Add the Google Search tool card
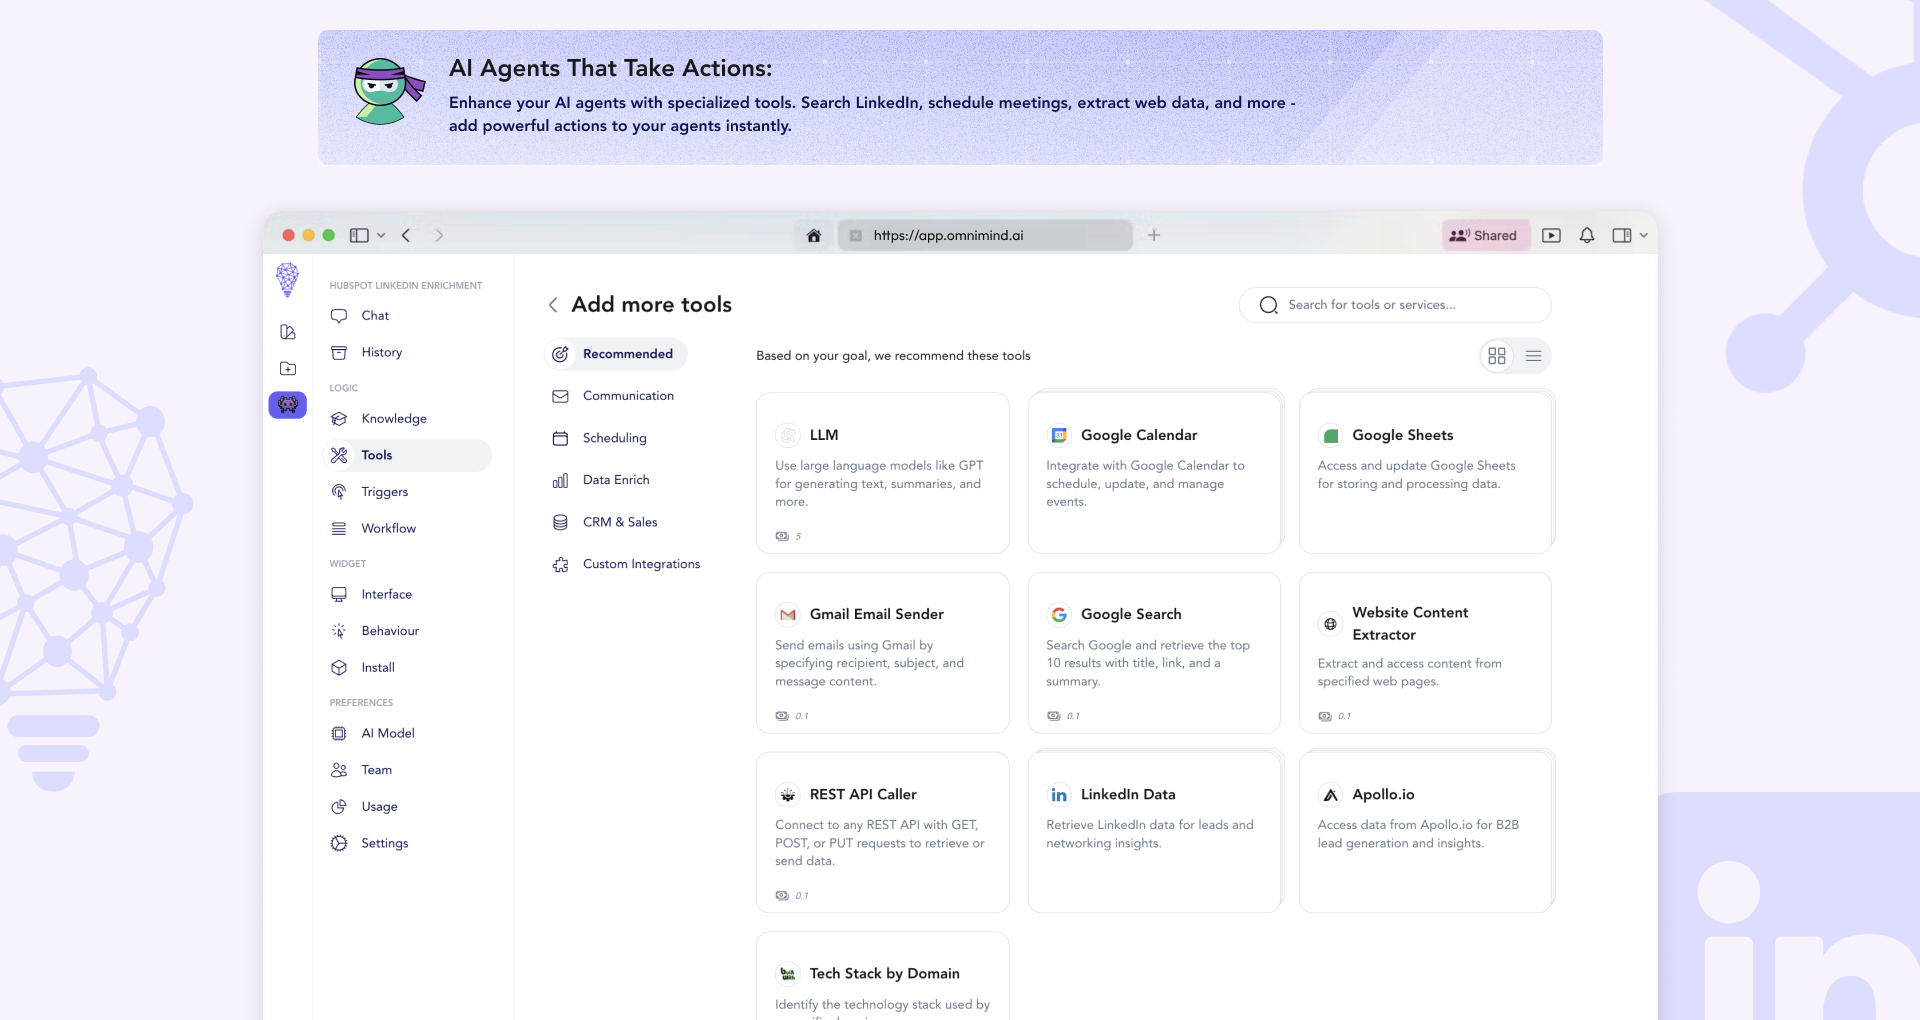Image resolution: width=1920 pixels, height=1020 pixels. click(1154, 653)
